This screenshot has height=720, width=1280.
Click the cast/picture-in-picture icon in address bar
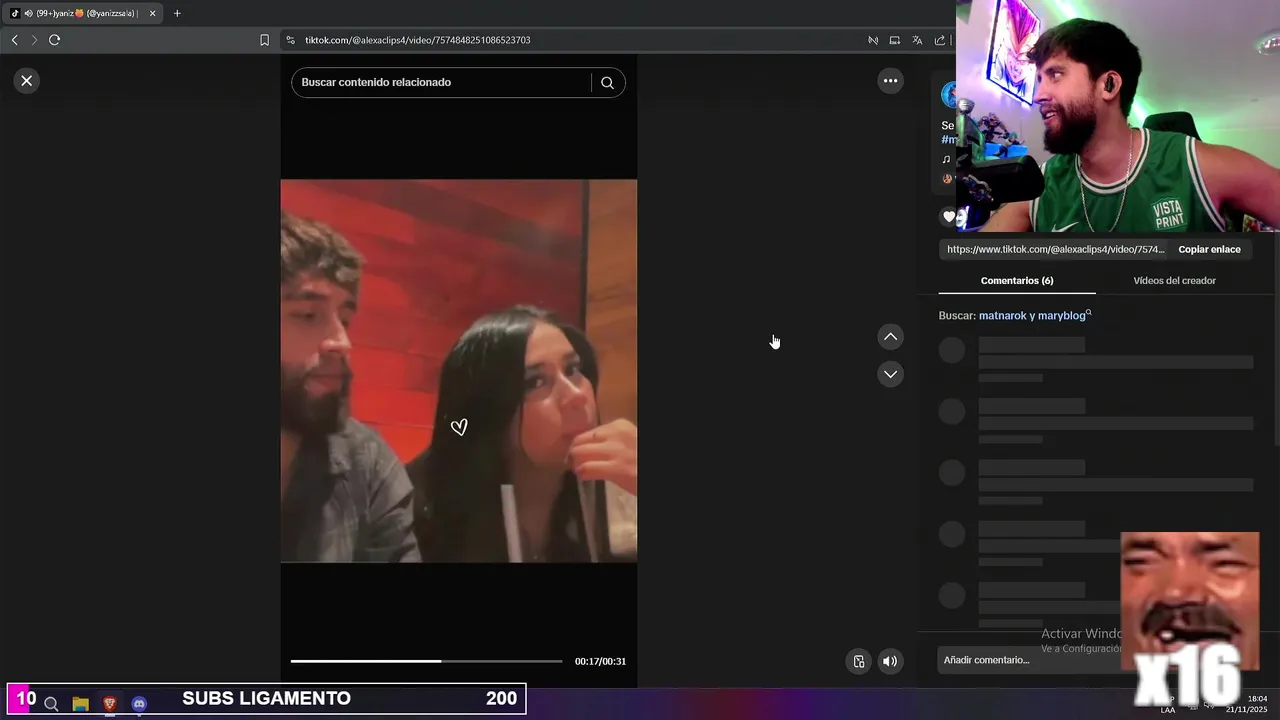point(895,40)
